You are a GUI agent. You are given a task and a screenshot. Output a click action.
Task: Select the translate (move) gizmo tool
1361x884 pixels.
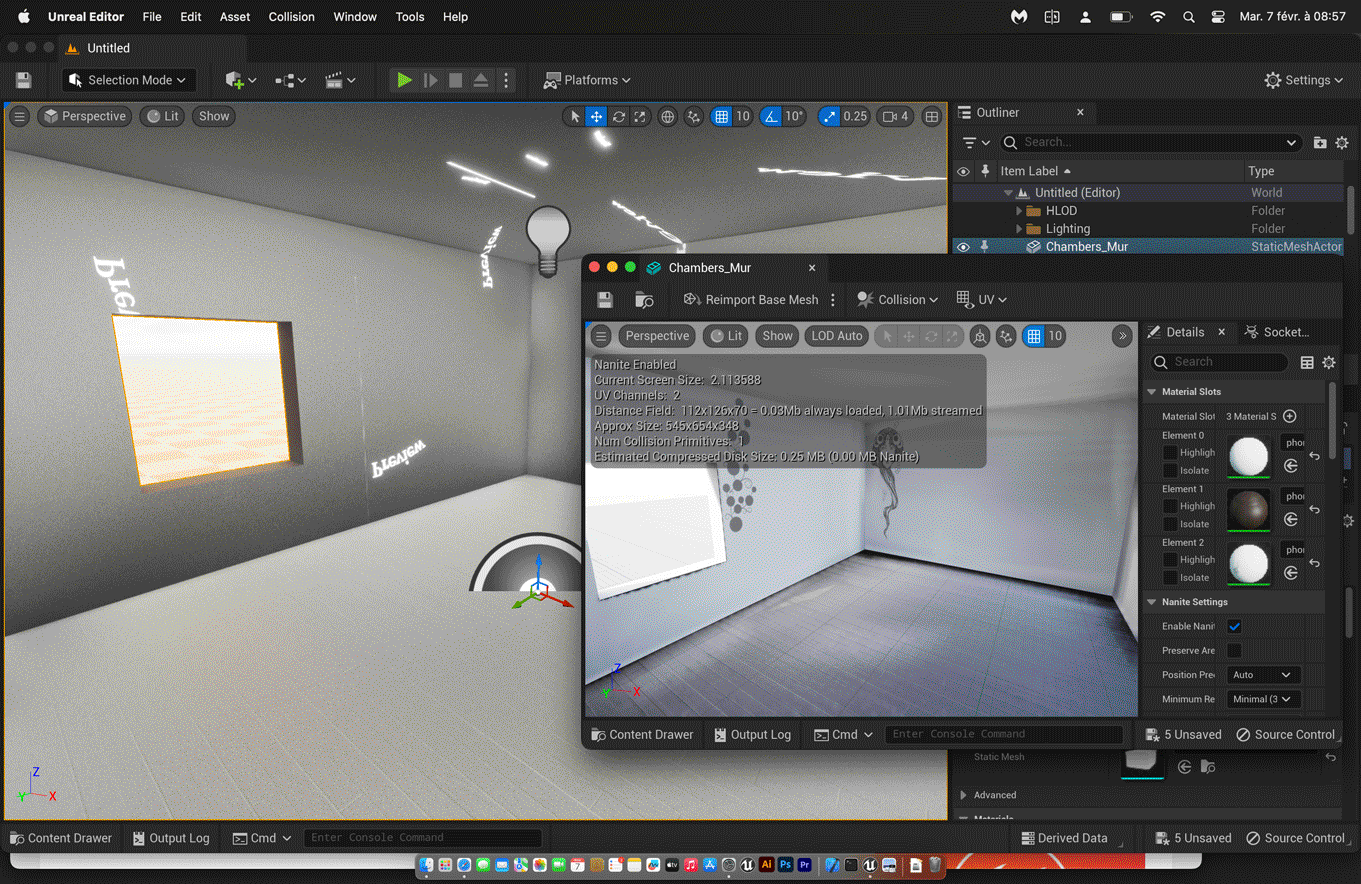(596, 116)
